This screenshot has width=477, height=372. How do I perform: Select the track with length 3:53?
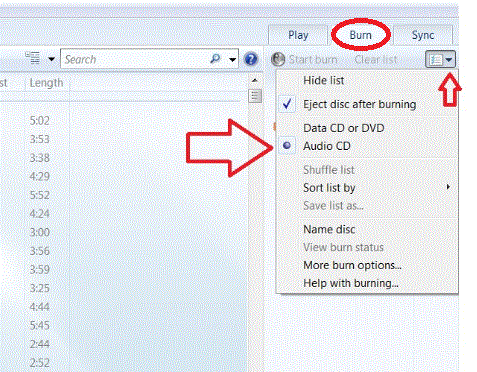coord(39,139)
